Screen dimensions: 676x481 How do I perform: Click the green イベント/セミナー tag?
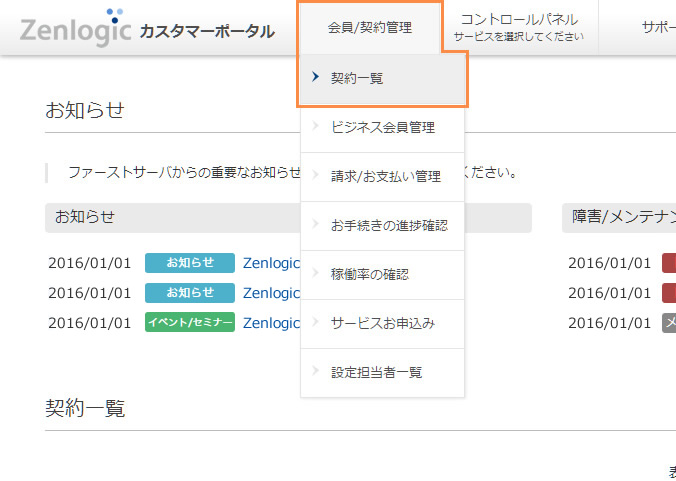[190, 323]
